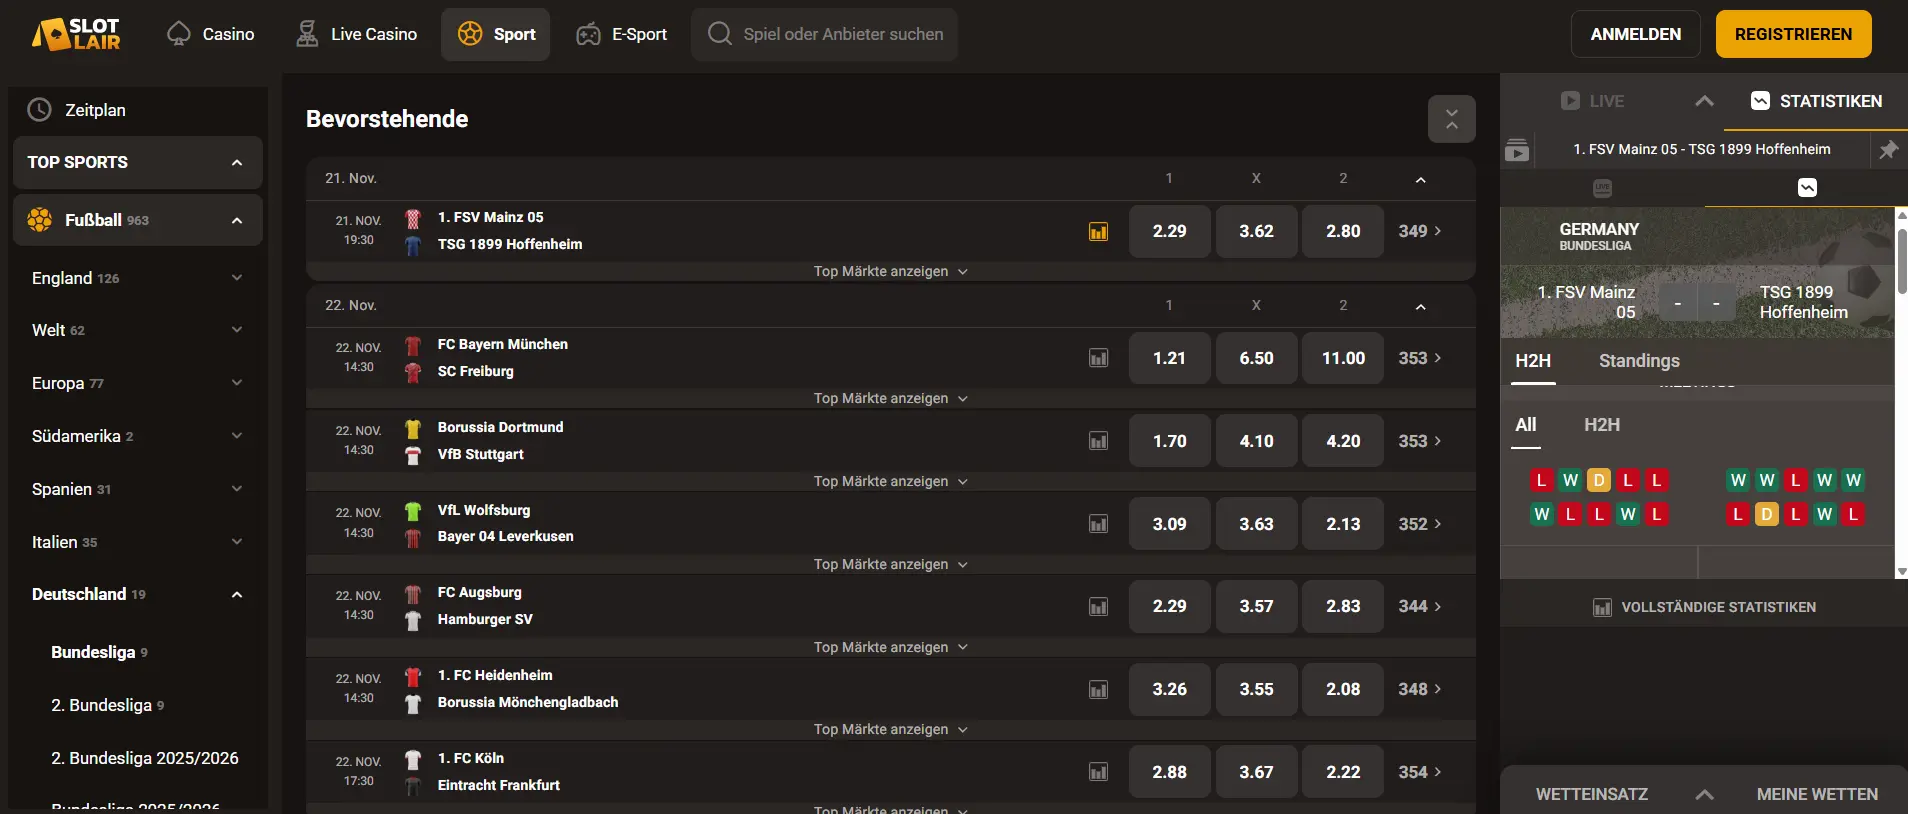Image resolution: width=1908 pixels, height=814 pixels.
Task: Collapse the Deutschland leagues list
Action: tap(237, 595)
